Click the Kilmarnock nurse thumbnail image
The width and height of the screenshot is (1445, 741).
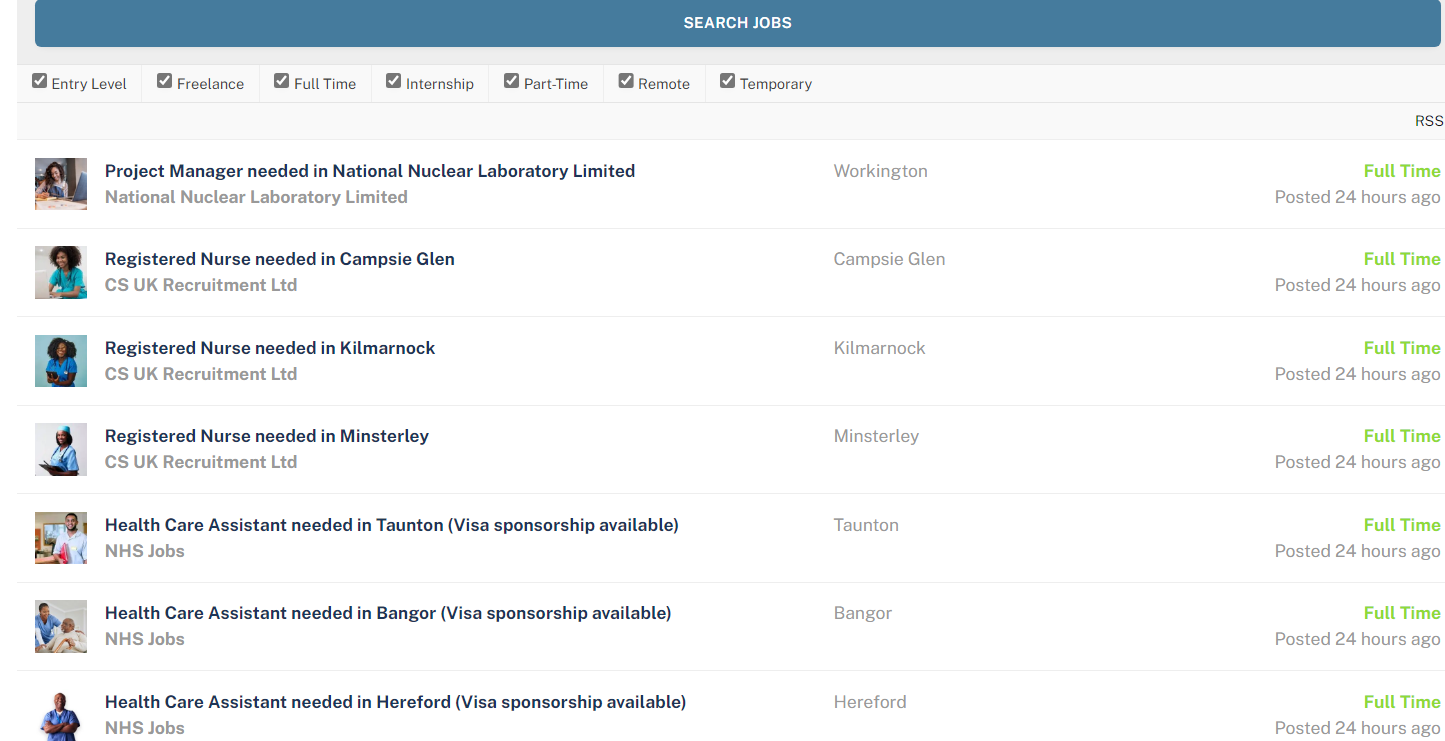pyautogui.click(x=61, y=361)
